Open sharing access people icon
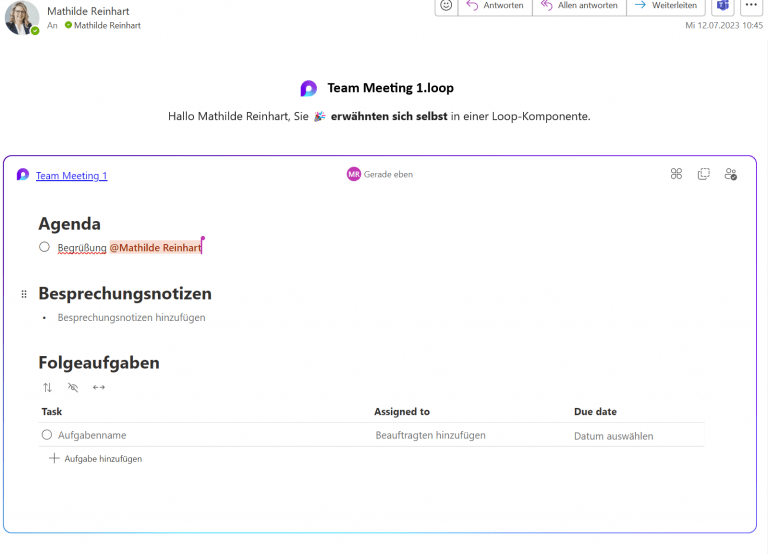Viewport: 768px width, 554px height. (731, 174)
